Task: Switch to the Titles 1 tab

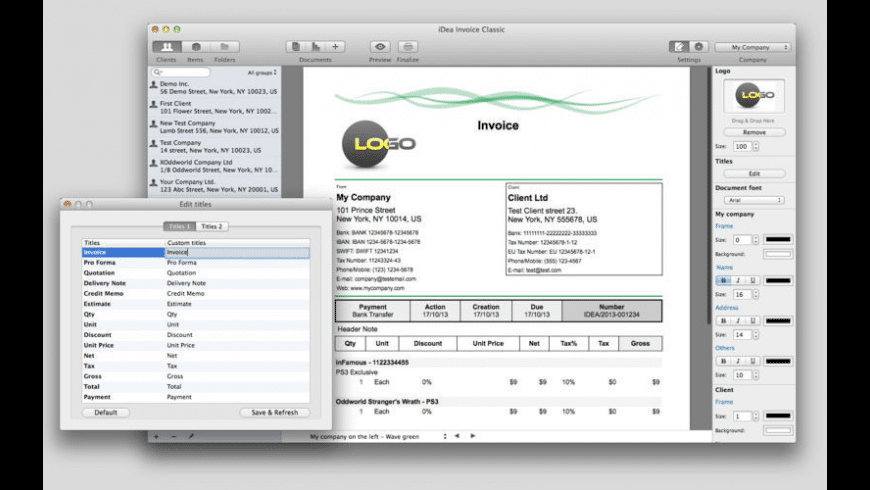Action: 179,226
